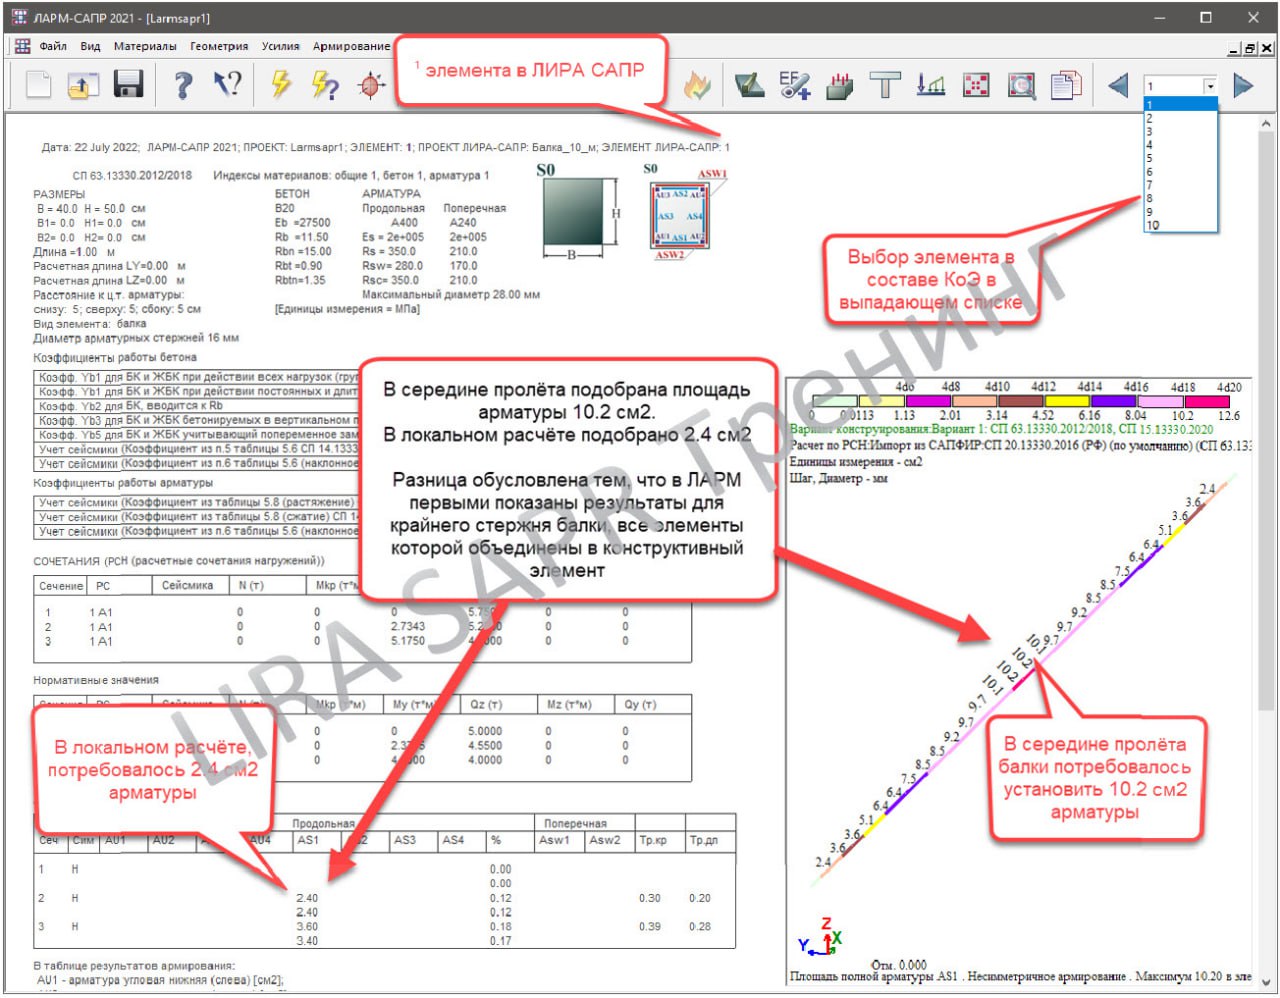
Task: Run calculation with lightning bolt icon
Action: pos(281,84)
